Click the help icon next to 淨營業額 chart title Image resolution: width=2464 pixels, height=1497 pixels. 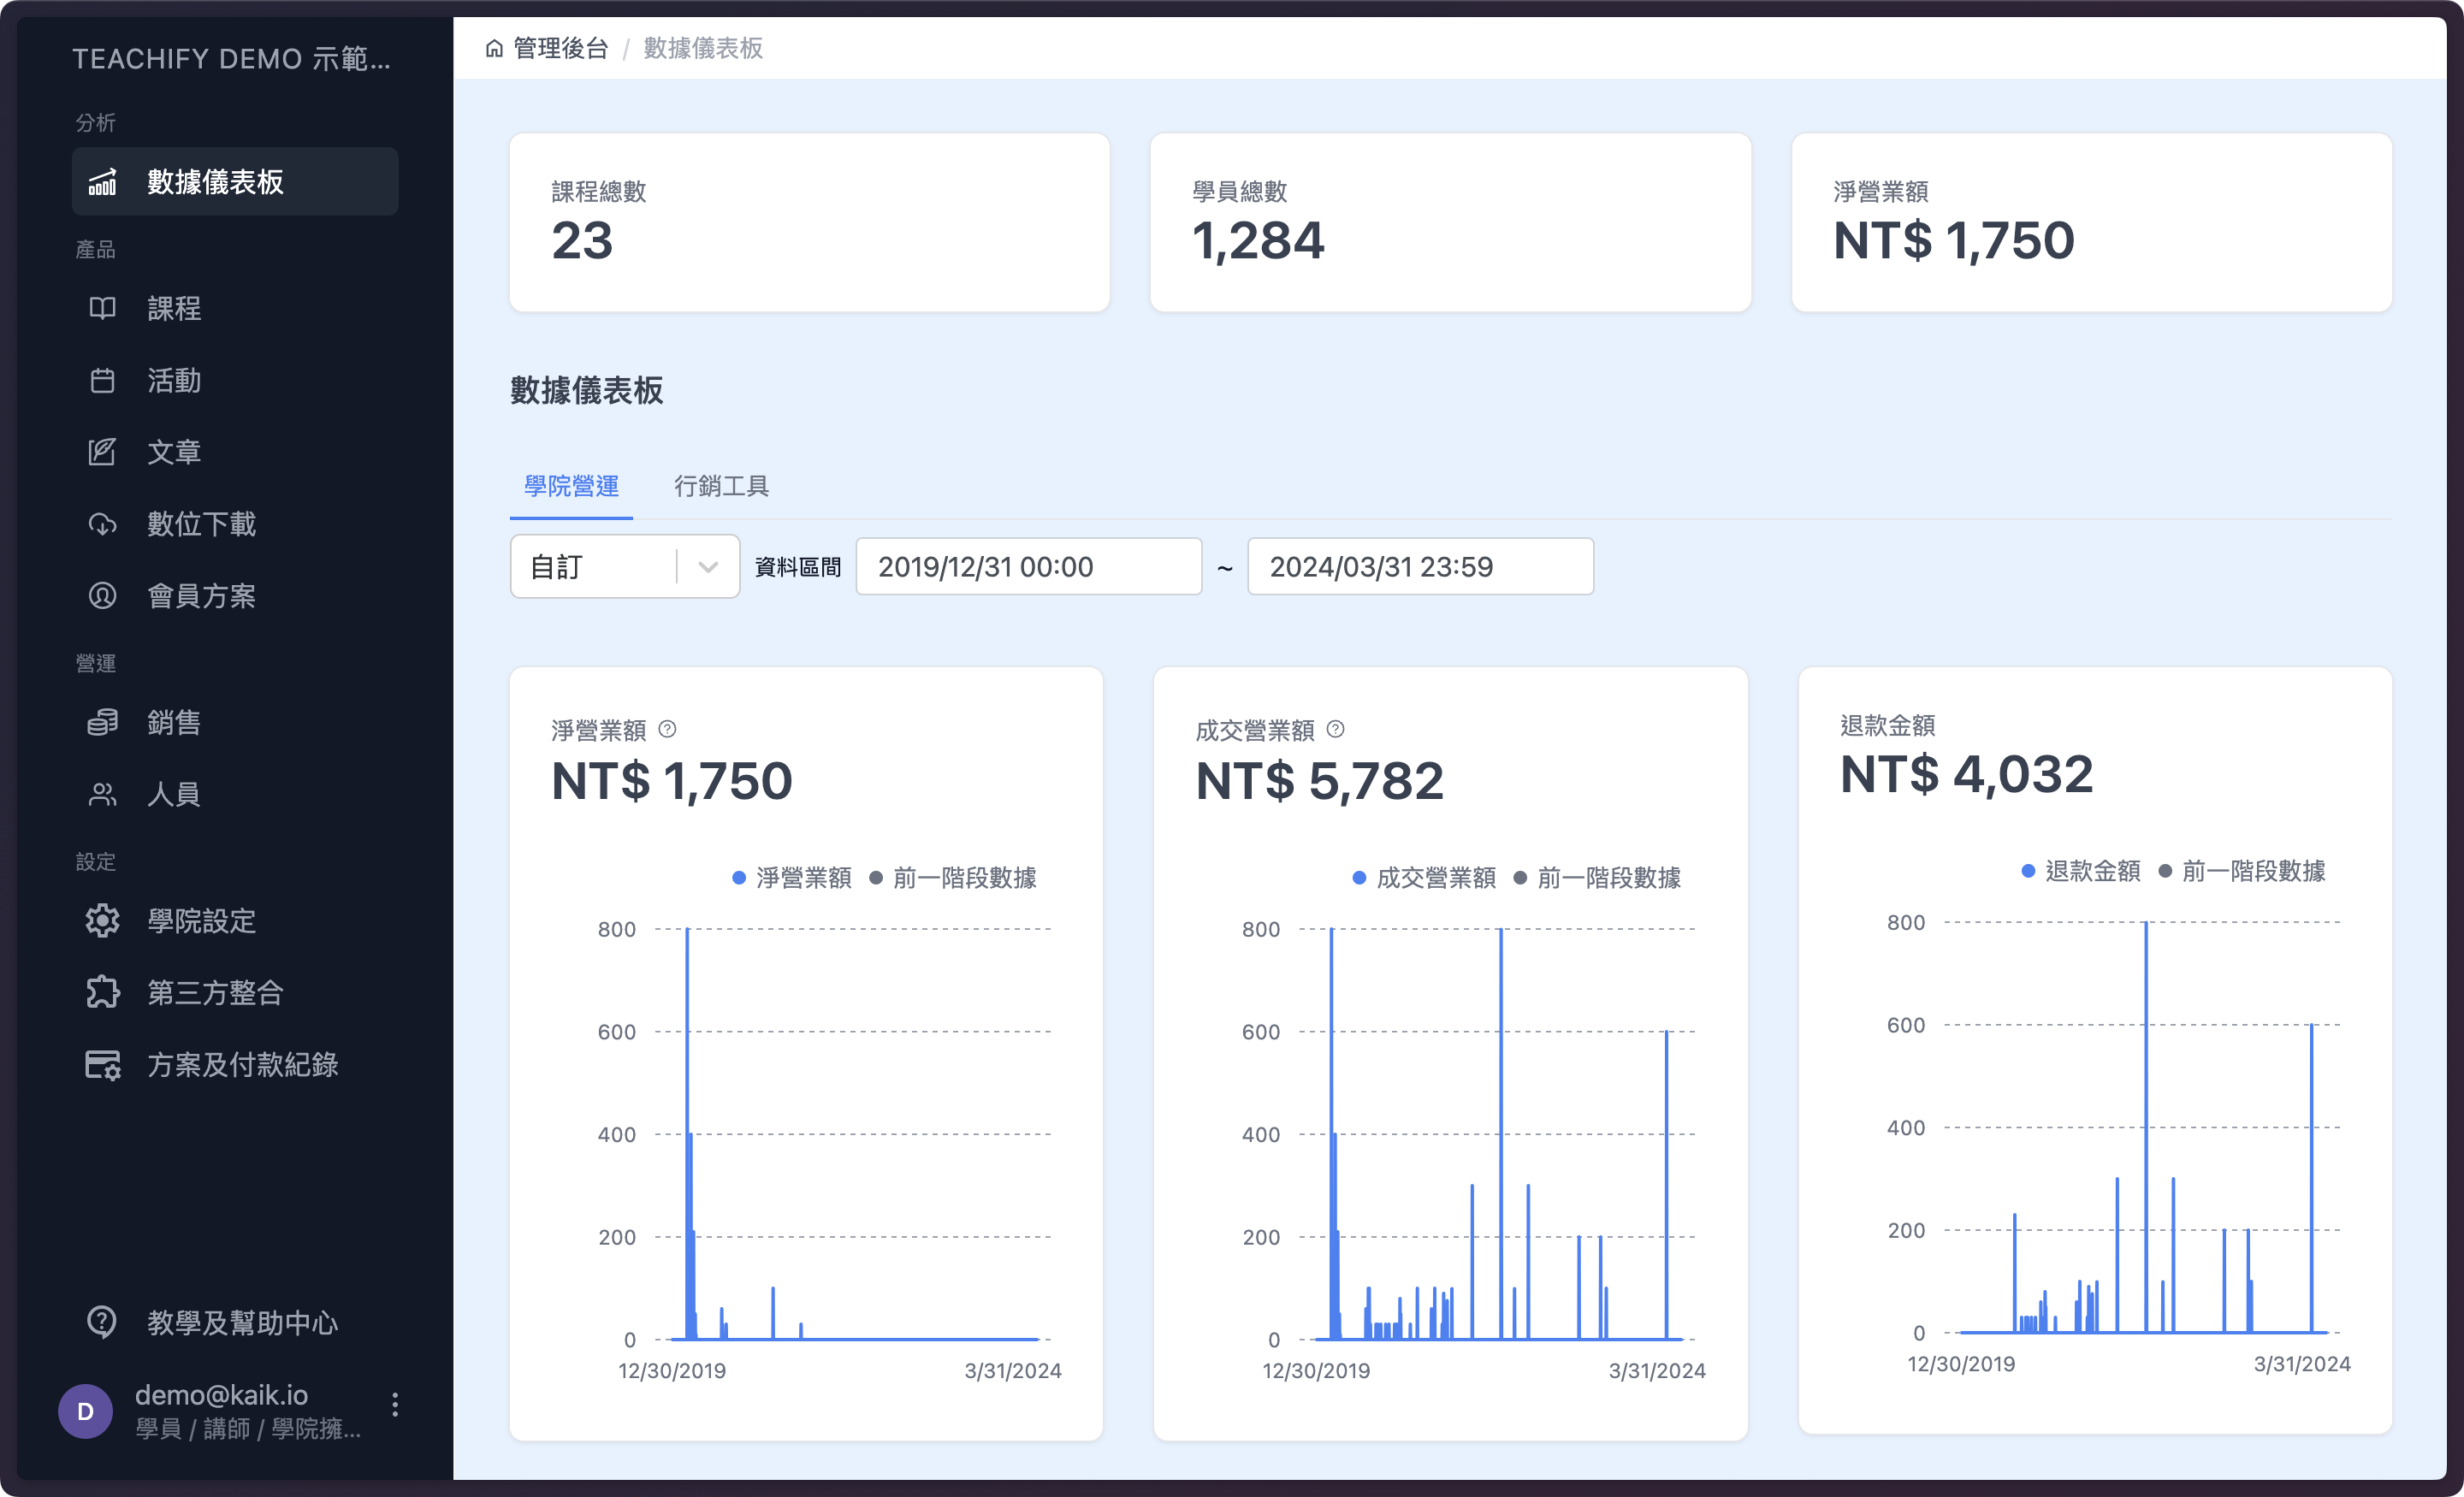point(668,729)
